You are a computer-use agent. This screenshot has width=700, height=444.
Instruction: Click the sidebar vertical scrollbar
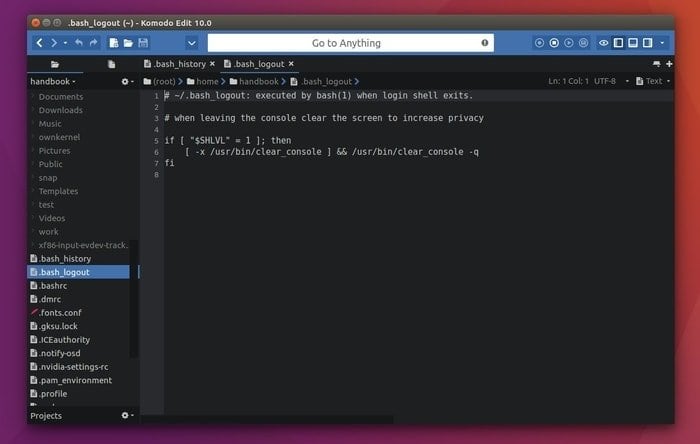point(133,299)
